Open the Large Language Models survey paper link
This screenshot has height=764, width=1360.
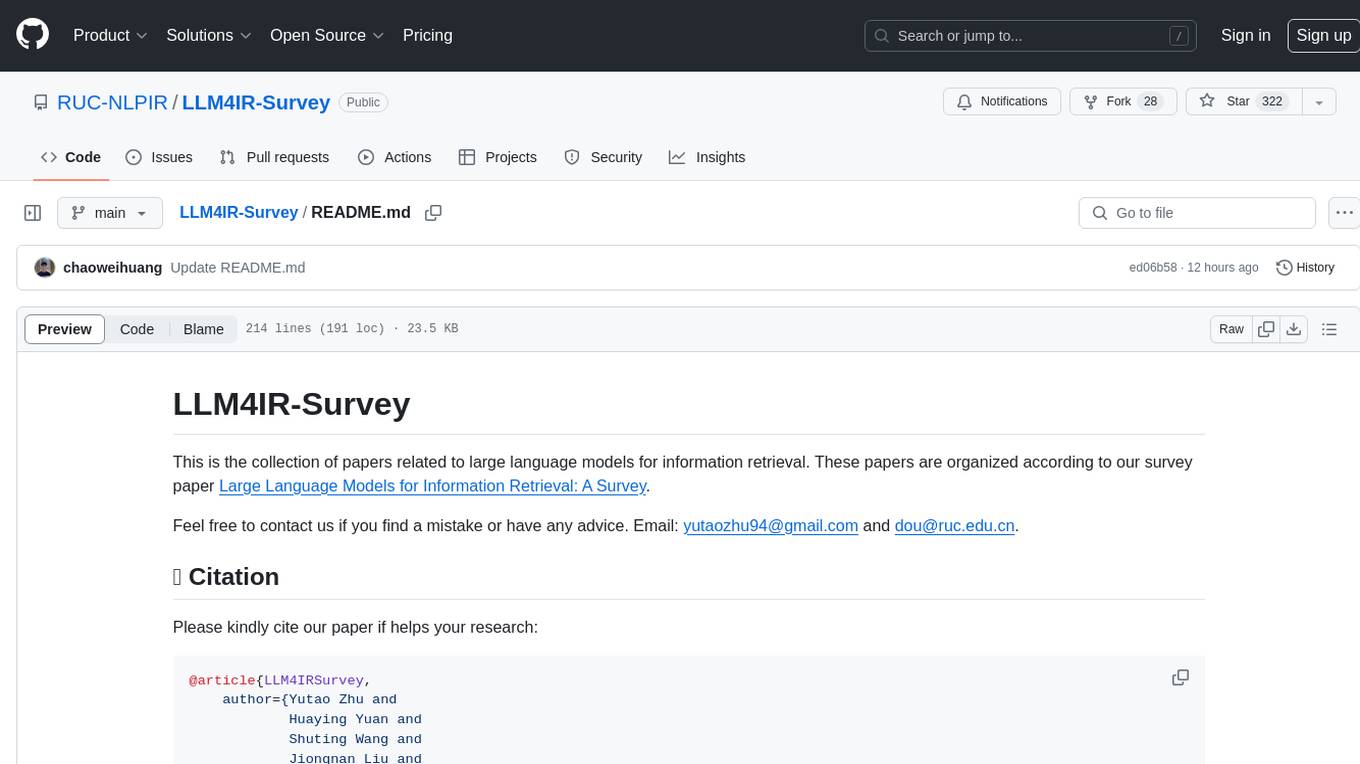point(432,486)
